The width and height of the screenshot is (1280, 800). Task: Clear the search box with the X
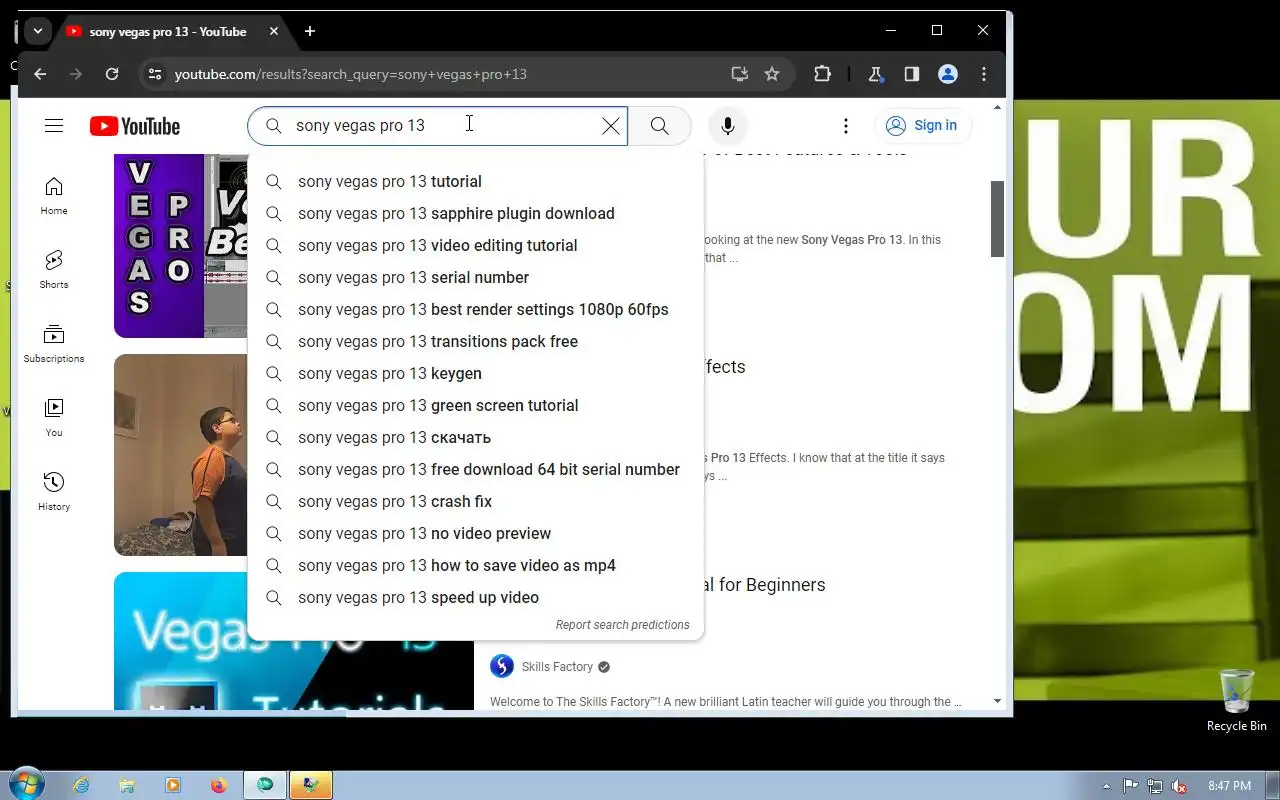click(610, 126)
